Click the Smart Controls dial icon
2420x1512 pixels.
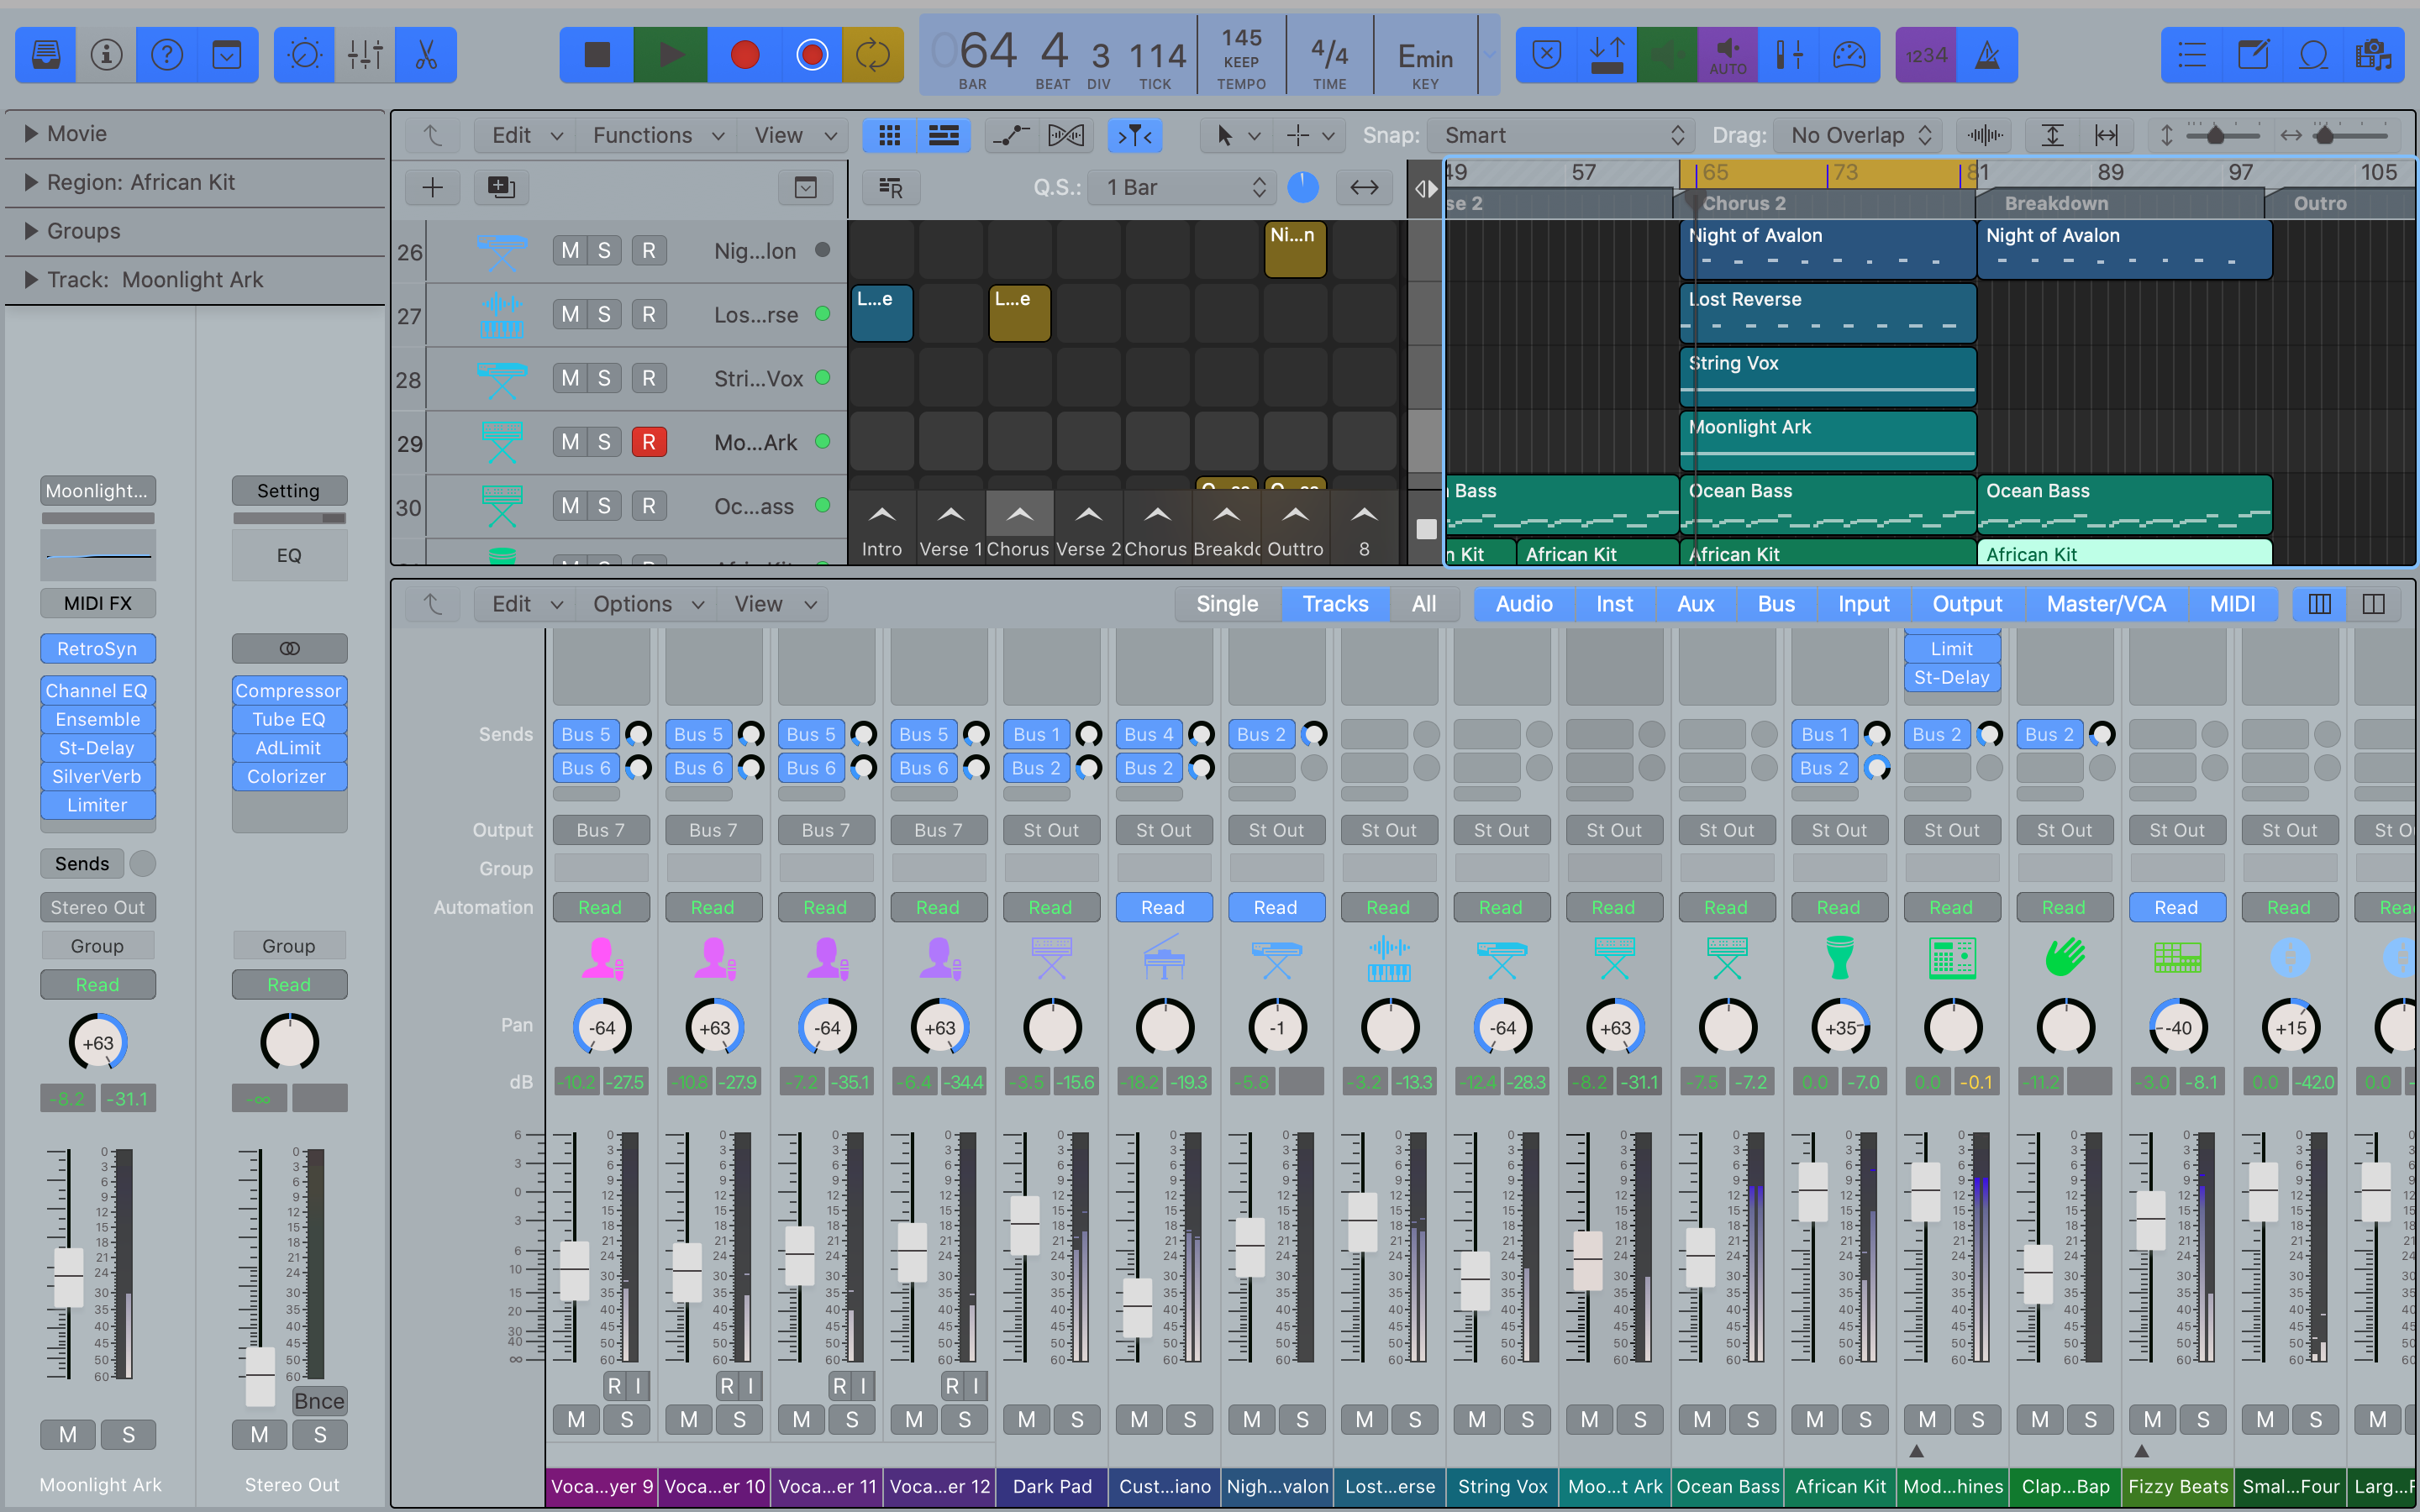click(x=304, y=55)
